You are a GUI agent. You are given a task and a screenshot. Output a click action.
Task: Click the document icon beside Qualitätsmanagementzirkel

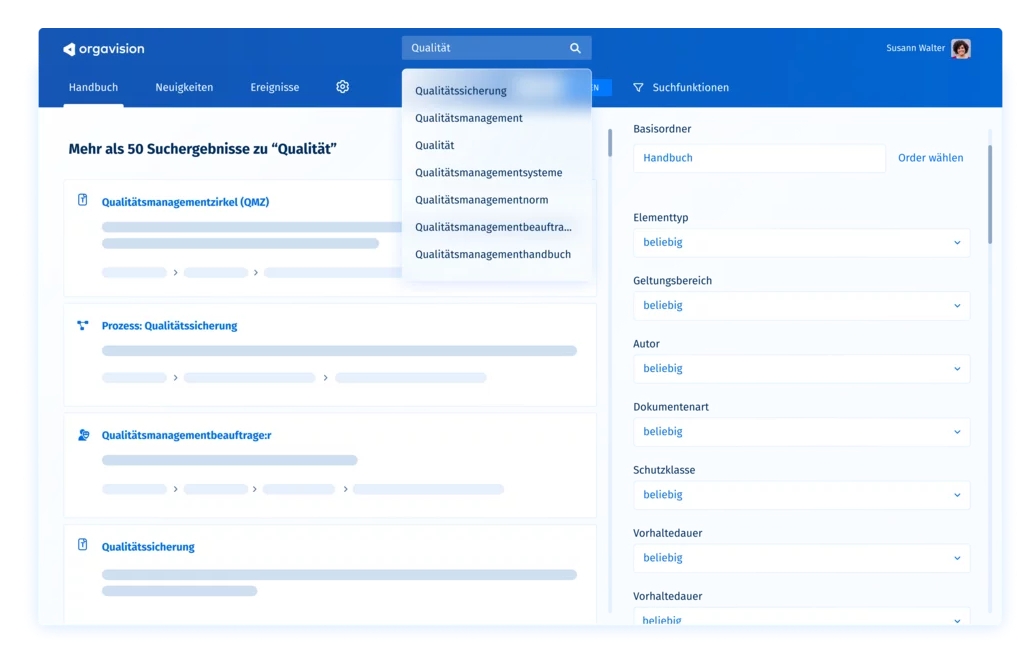[x=83, y=200]
